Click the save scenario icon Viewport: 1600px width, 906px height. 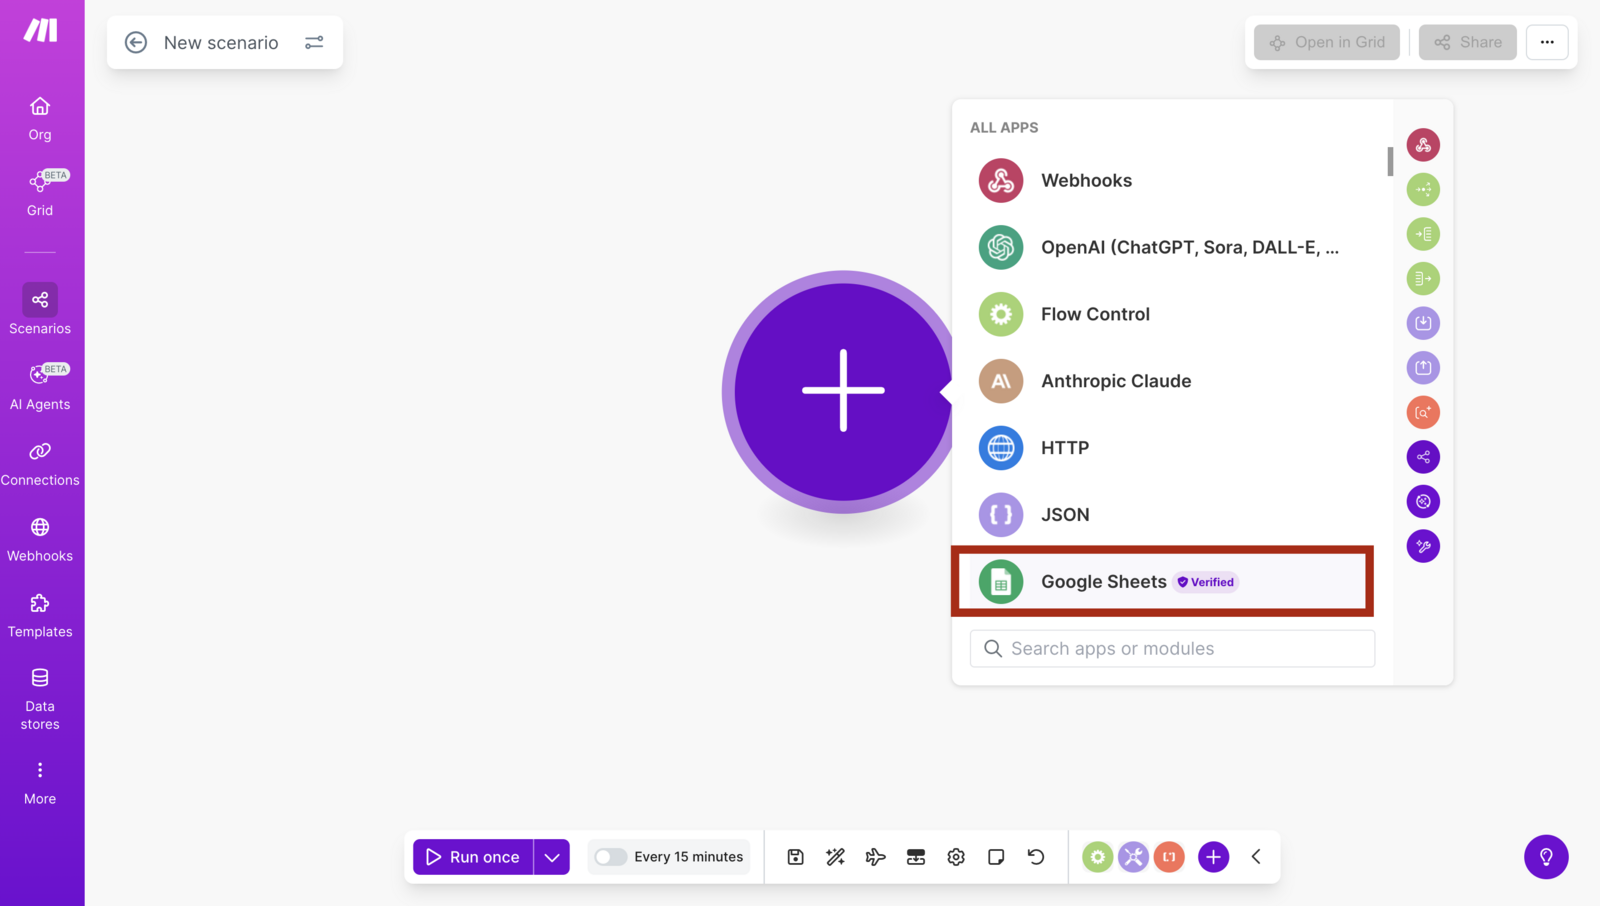click(x=795, y=857)
